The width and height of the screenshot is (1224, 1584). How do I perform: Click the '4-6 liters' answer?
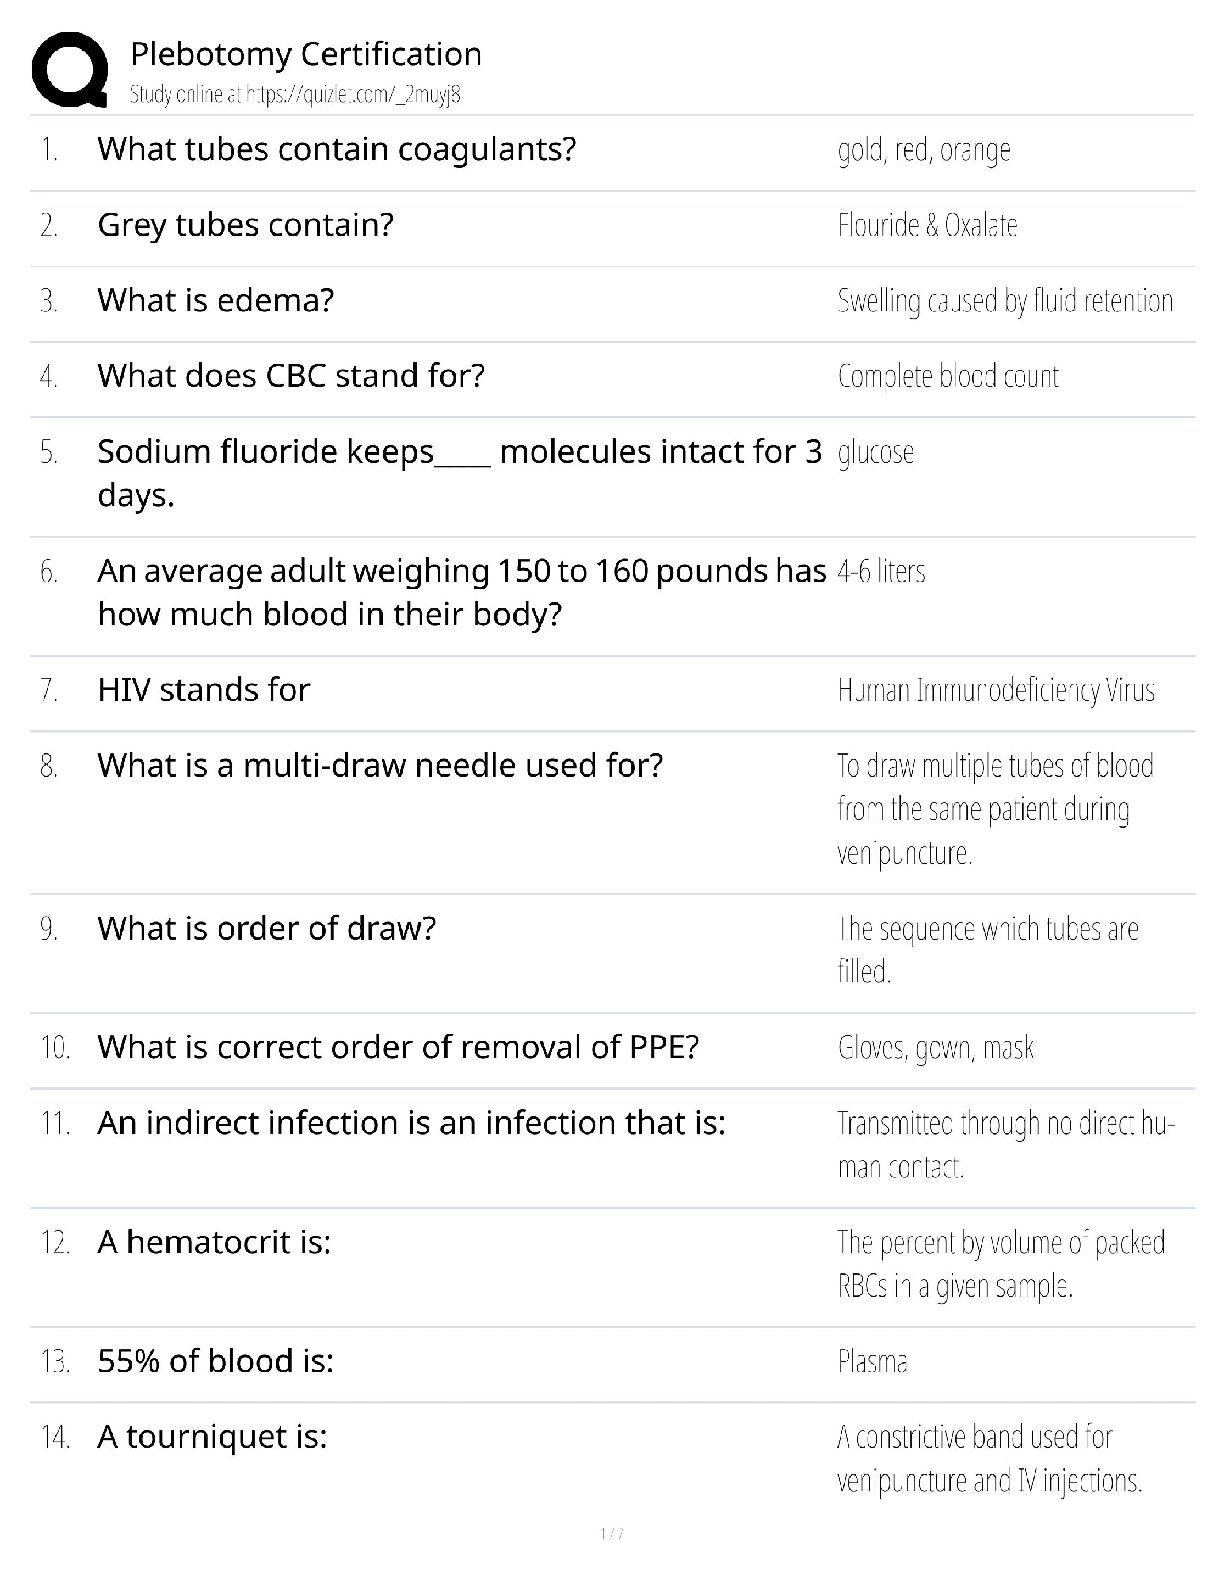click(x=881, y=572)
